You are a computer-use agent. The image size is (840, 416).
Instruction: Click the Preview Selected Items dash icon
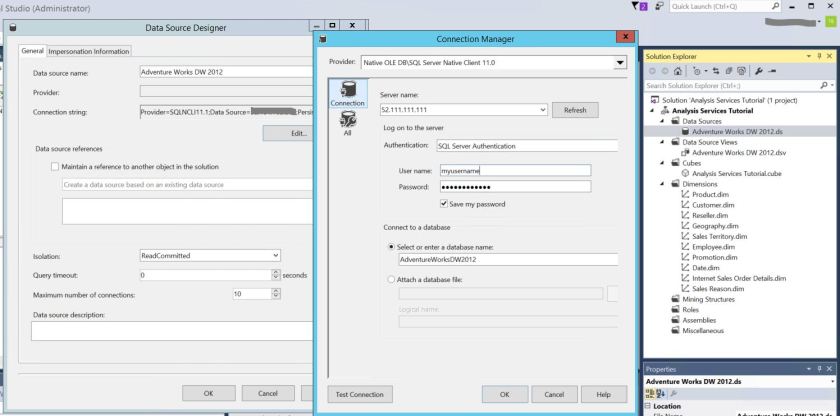click(772, 71)
